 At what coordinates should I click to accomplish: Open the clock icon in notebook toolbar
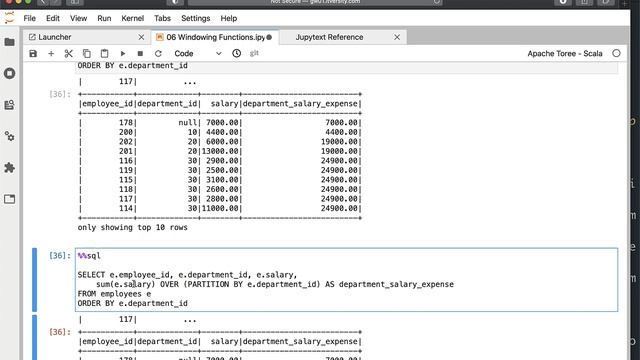[x=236, y=53]
